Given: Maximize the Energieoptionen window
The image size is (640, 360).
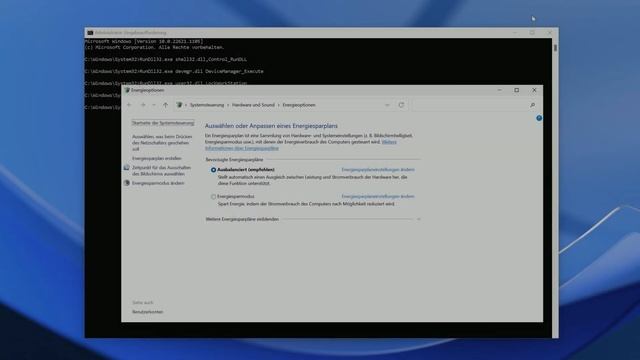Looking at the screenshot, I should pyautogui.click(x=517, y=90).
